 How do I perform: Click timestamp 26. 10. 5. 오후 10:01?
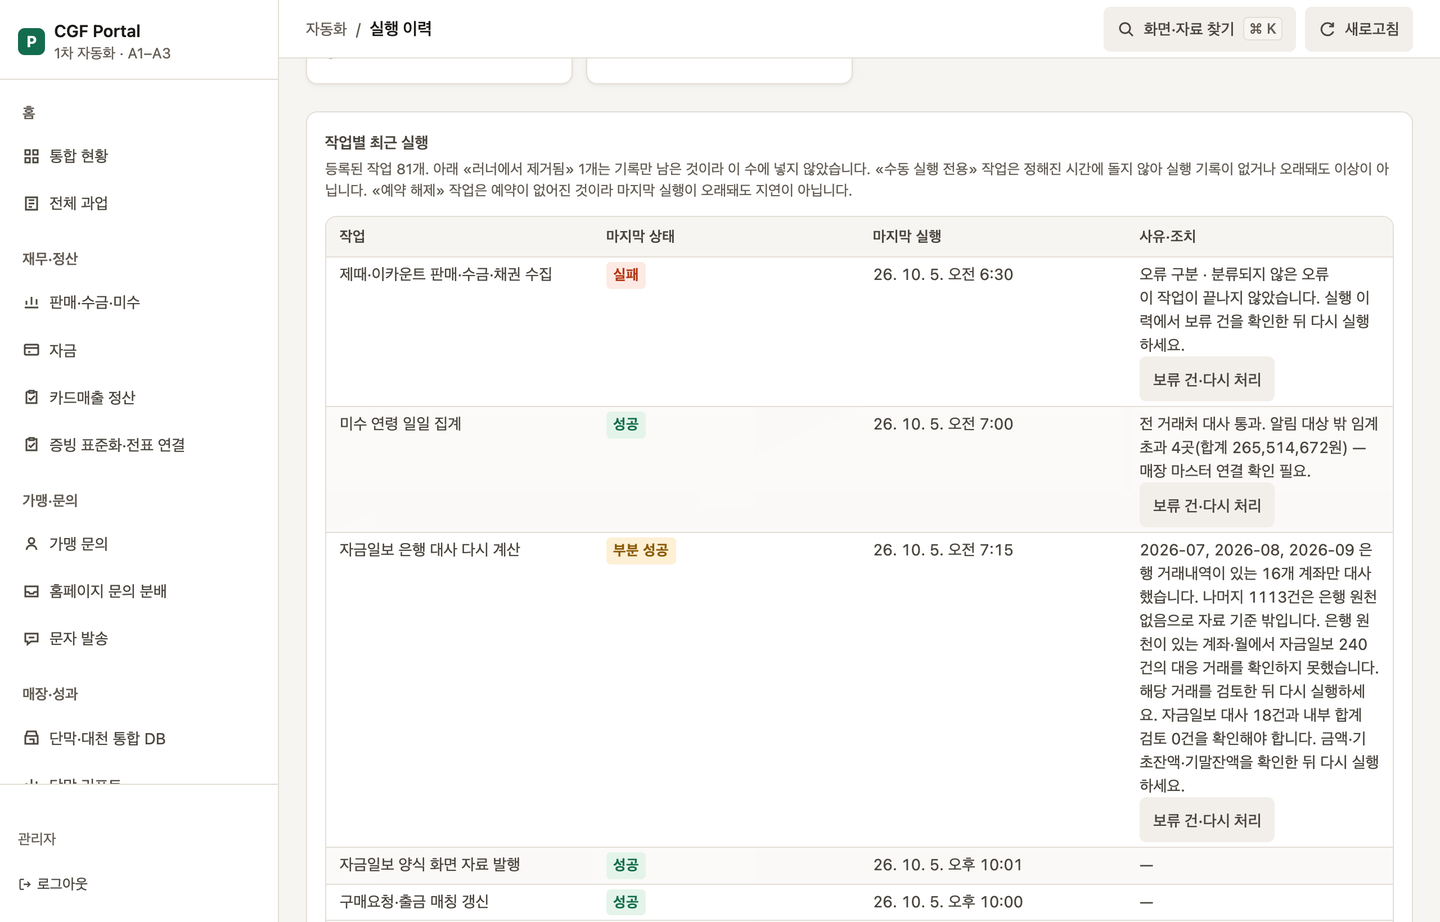pos(948,865)
